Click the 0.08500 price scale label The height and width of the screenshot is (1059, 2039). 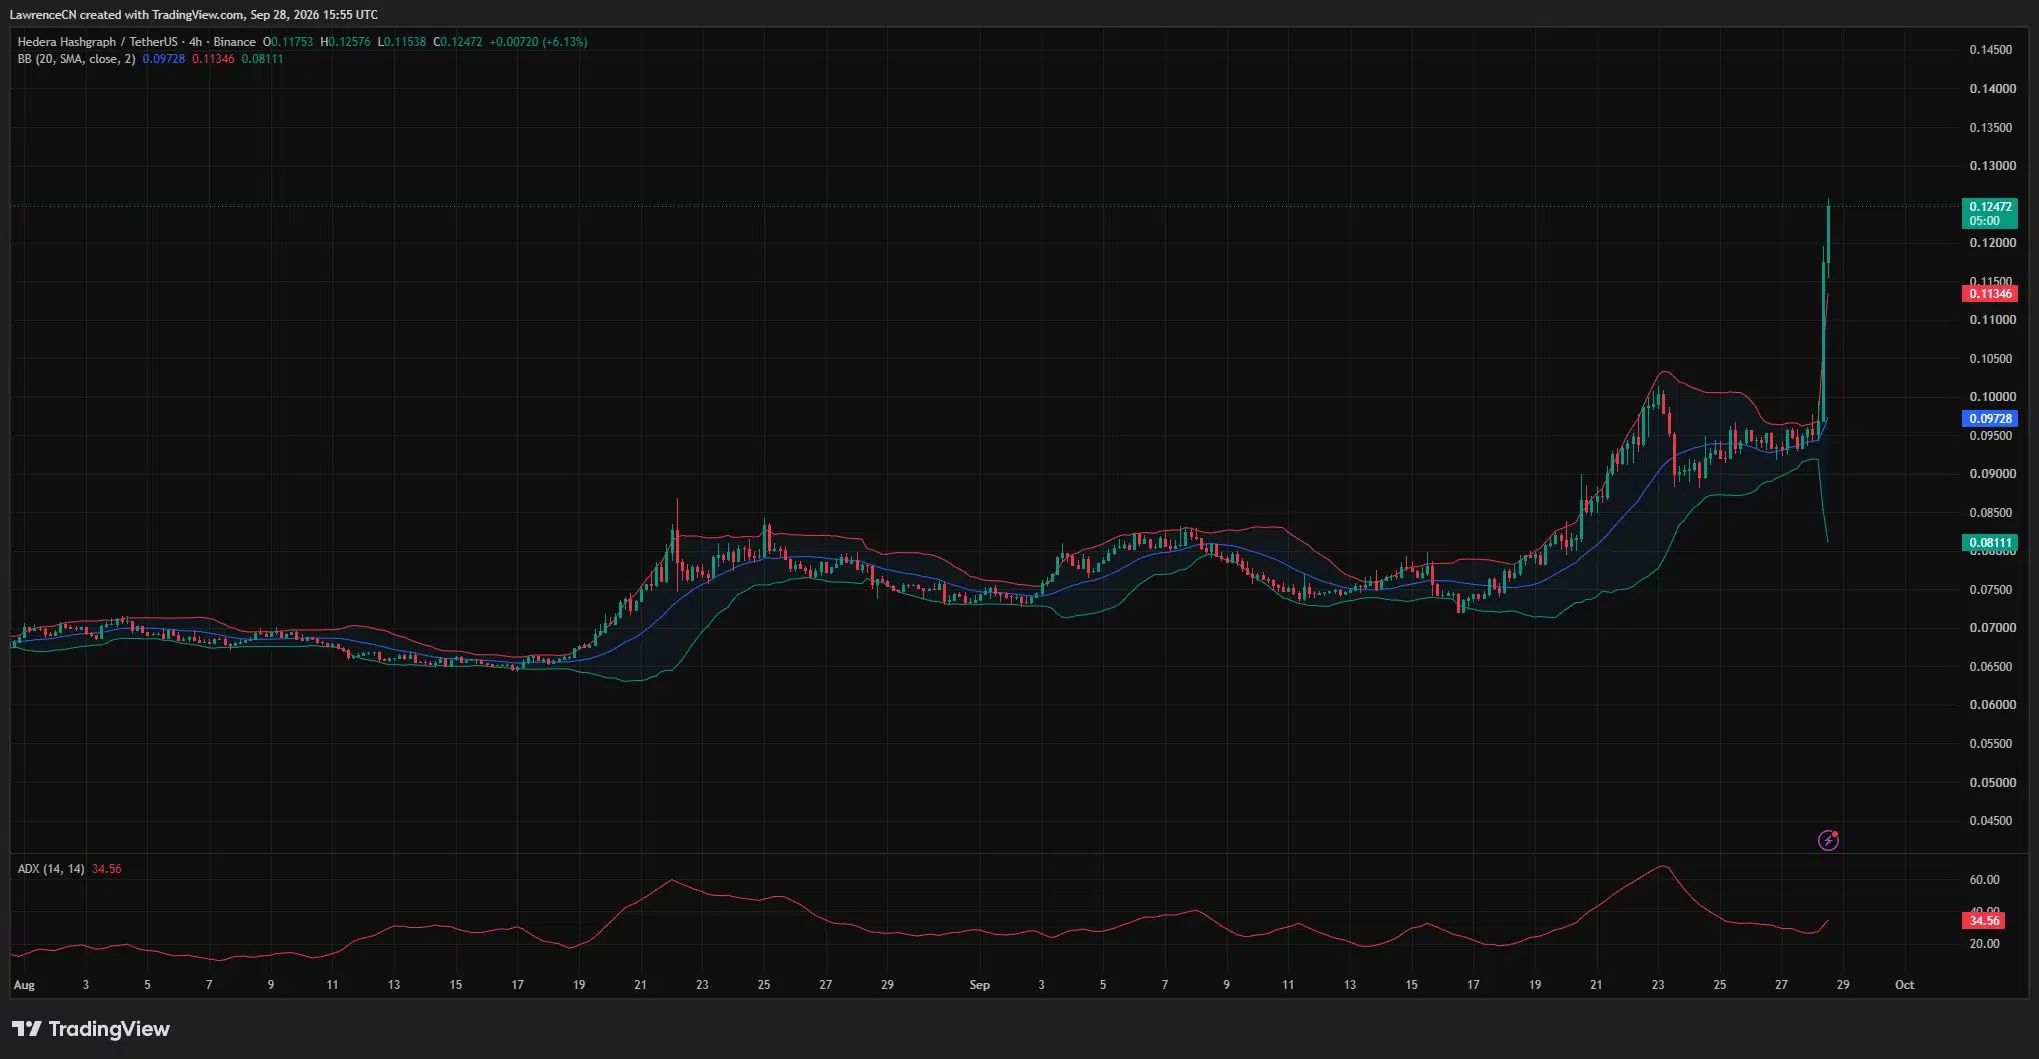pos(1992,513)
